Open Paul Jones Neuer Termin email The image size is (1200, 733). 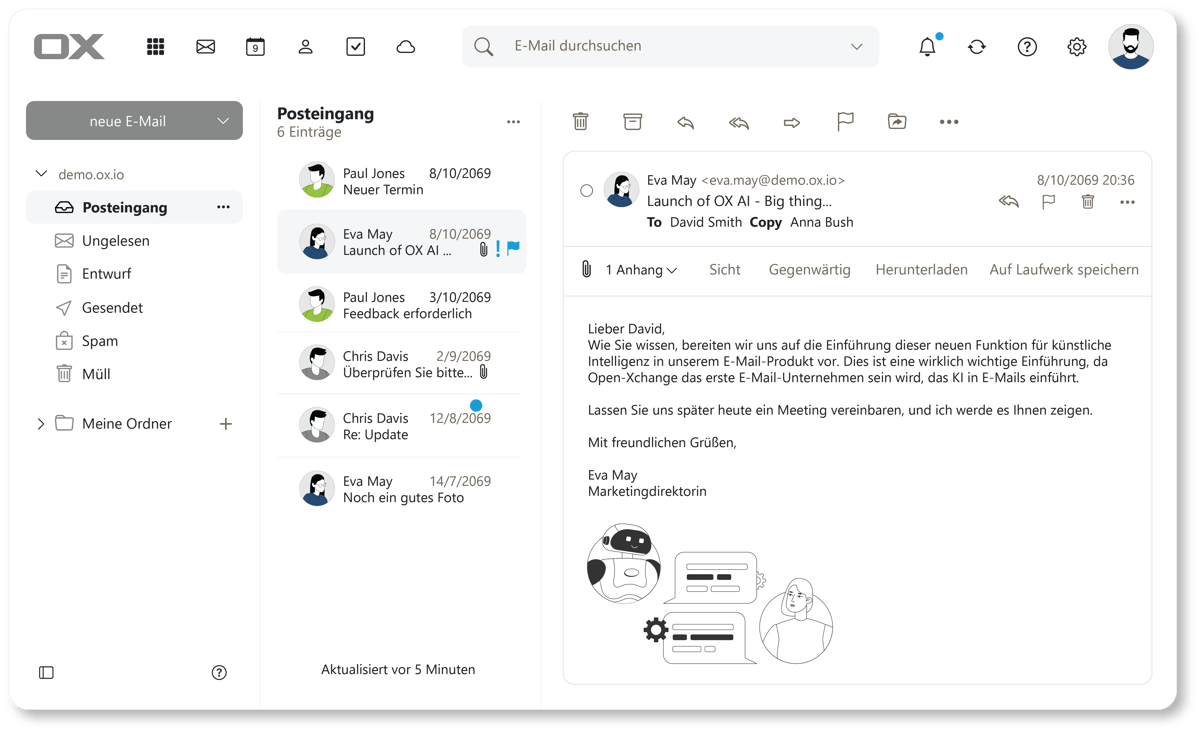coord(400,181)
